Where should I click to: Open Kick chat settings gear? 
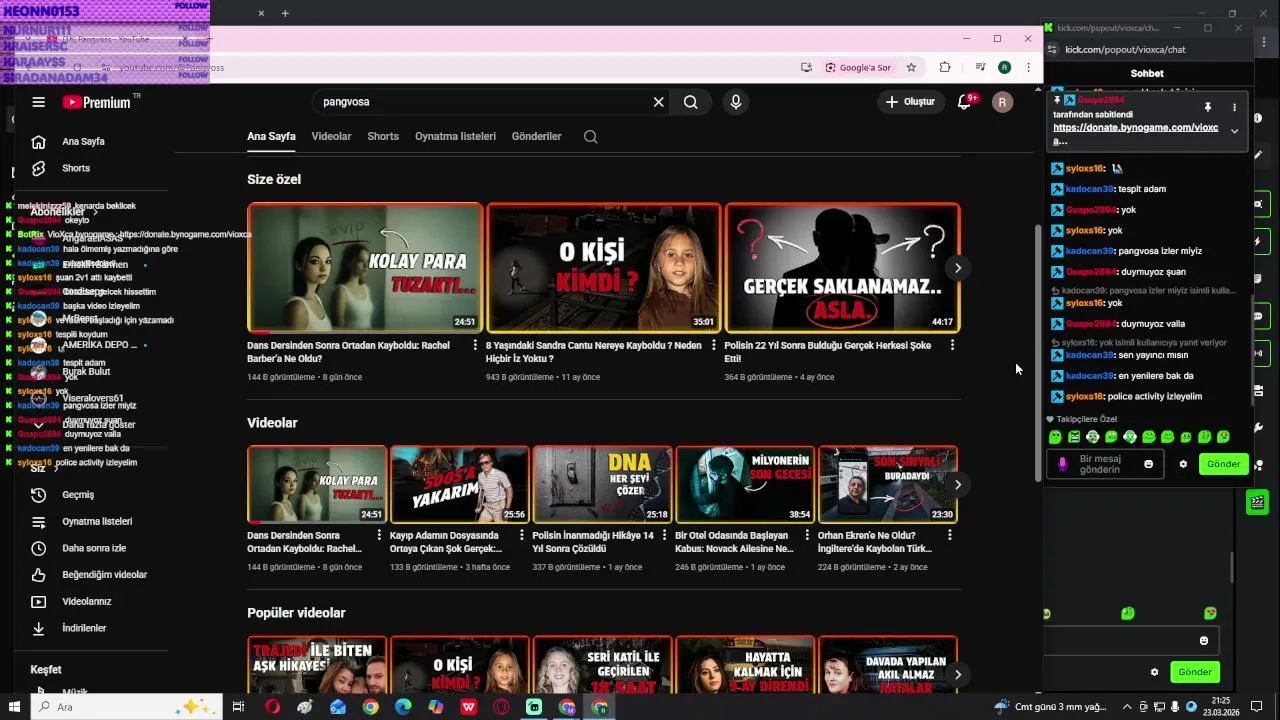click(1183, 464)
